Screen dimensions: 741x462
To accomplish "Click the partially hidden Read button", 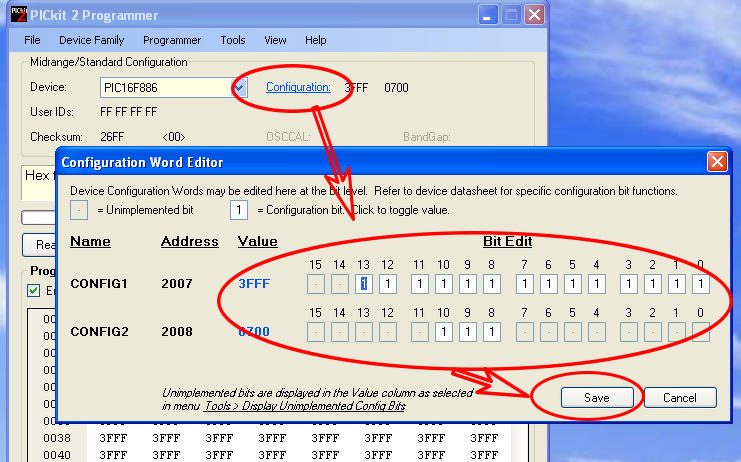I will tap(40, 245).
